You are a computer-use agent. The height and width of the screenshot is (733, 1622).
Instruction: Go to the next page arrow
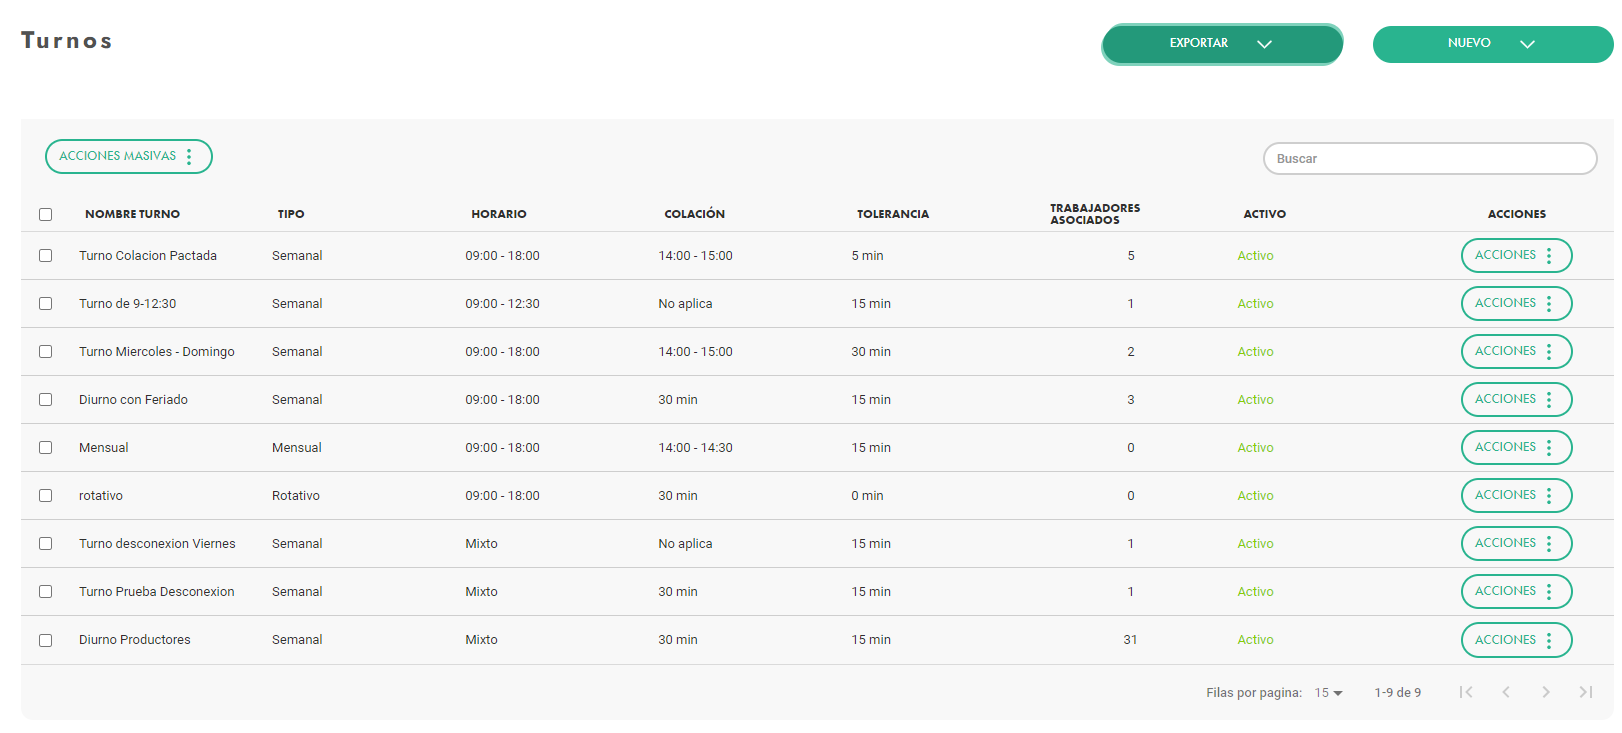click(1545, 692)
